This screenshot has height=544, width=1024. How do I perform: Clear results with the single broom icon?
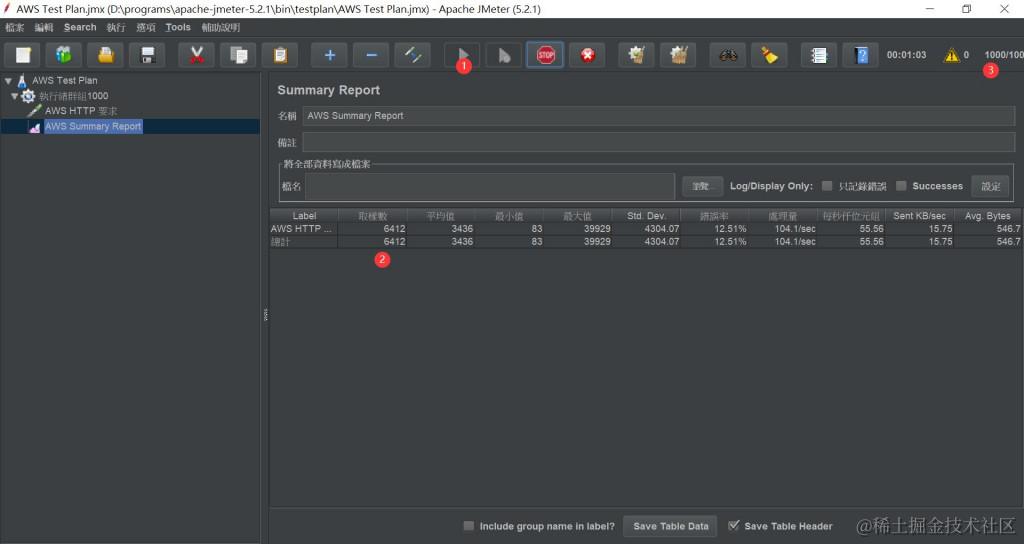(637, 56)
